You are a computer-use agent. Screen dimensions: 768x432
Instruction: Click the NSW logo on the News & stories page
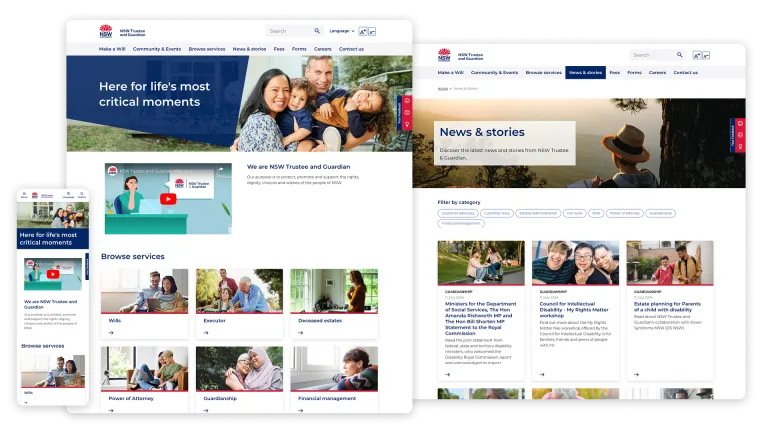pos(444,55)
